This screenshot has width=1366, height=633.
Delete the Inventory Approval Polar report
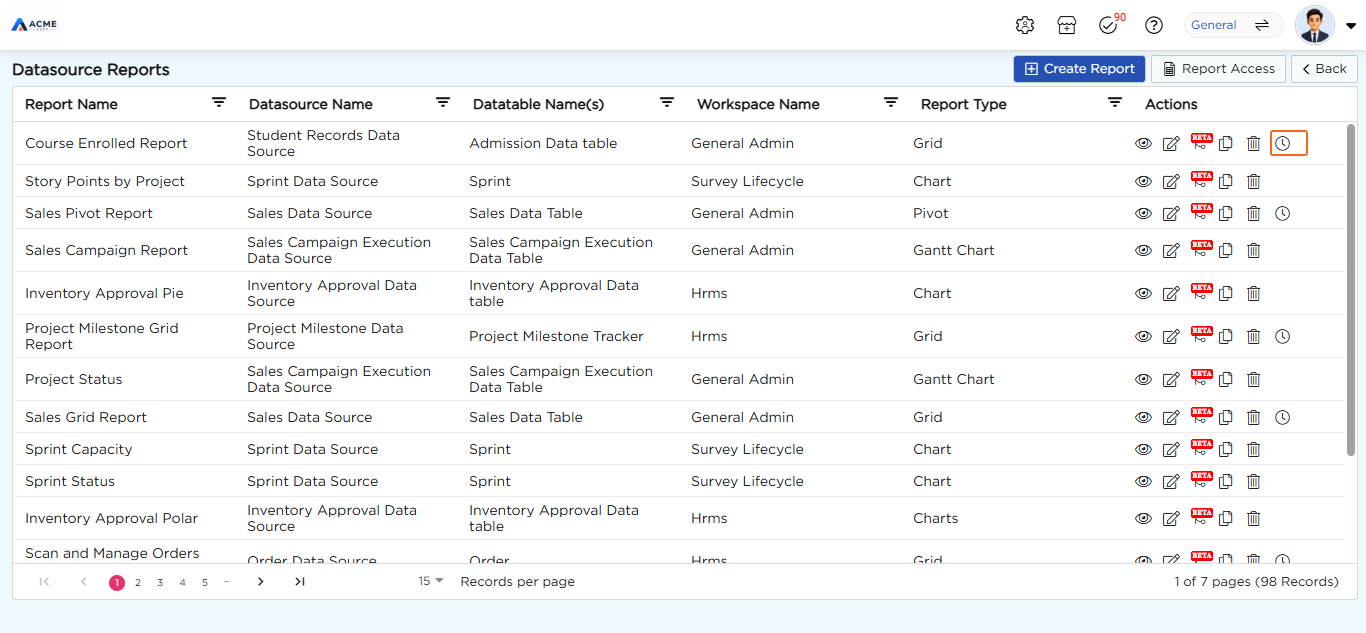(1253, 518)
